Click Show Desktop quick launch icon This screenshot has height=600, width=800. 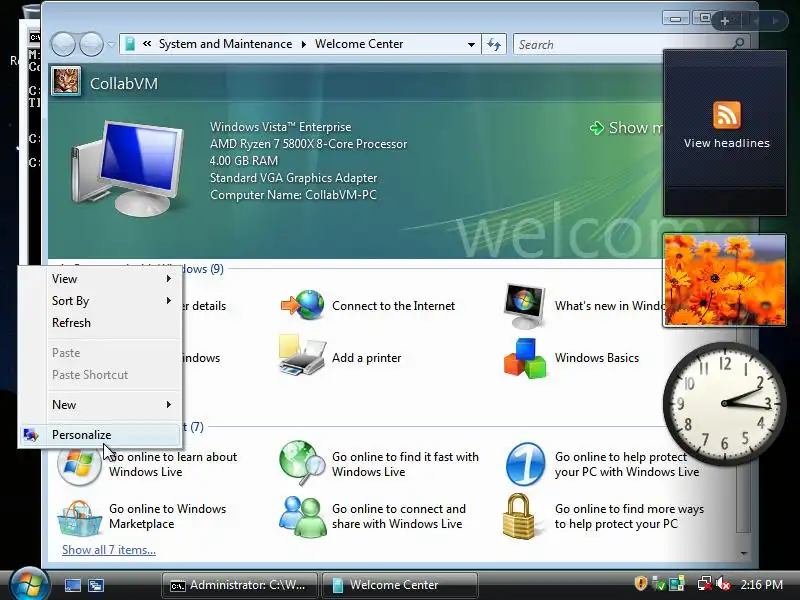(72, 585)
